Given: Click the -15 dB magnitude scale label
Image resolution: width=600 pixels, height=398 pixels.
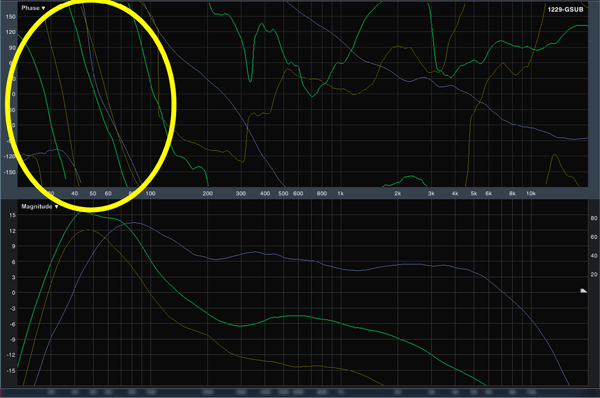Looking at the screenshot, I should [x=11, y=371].
